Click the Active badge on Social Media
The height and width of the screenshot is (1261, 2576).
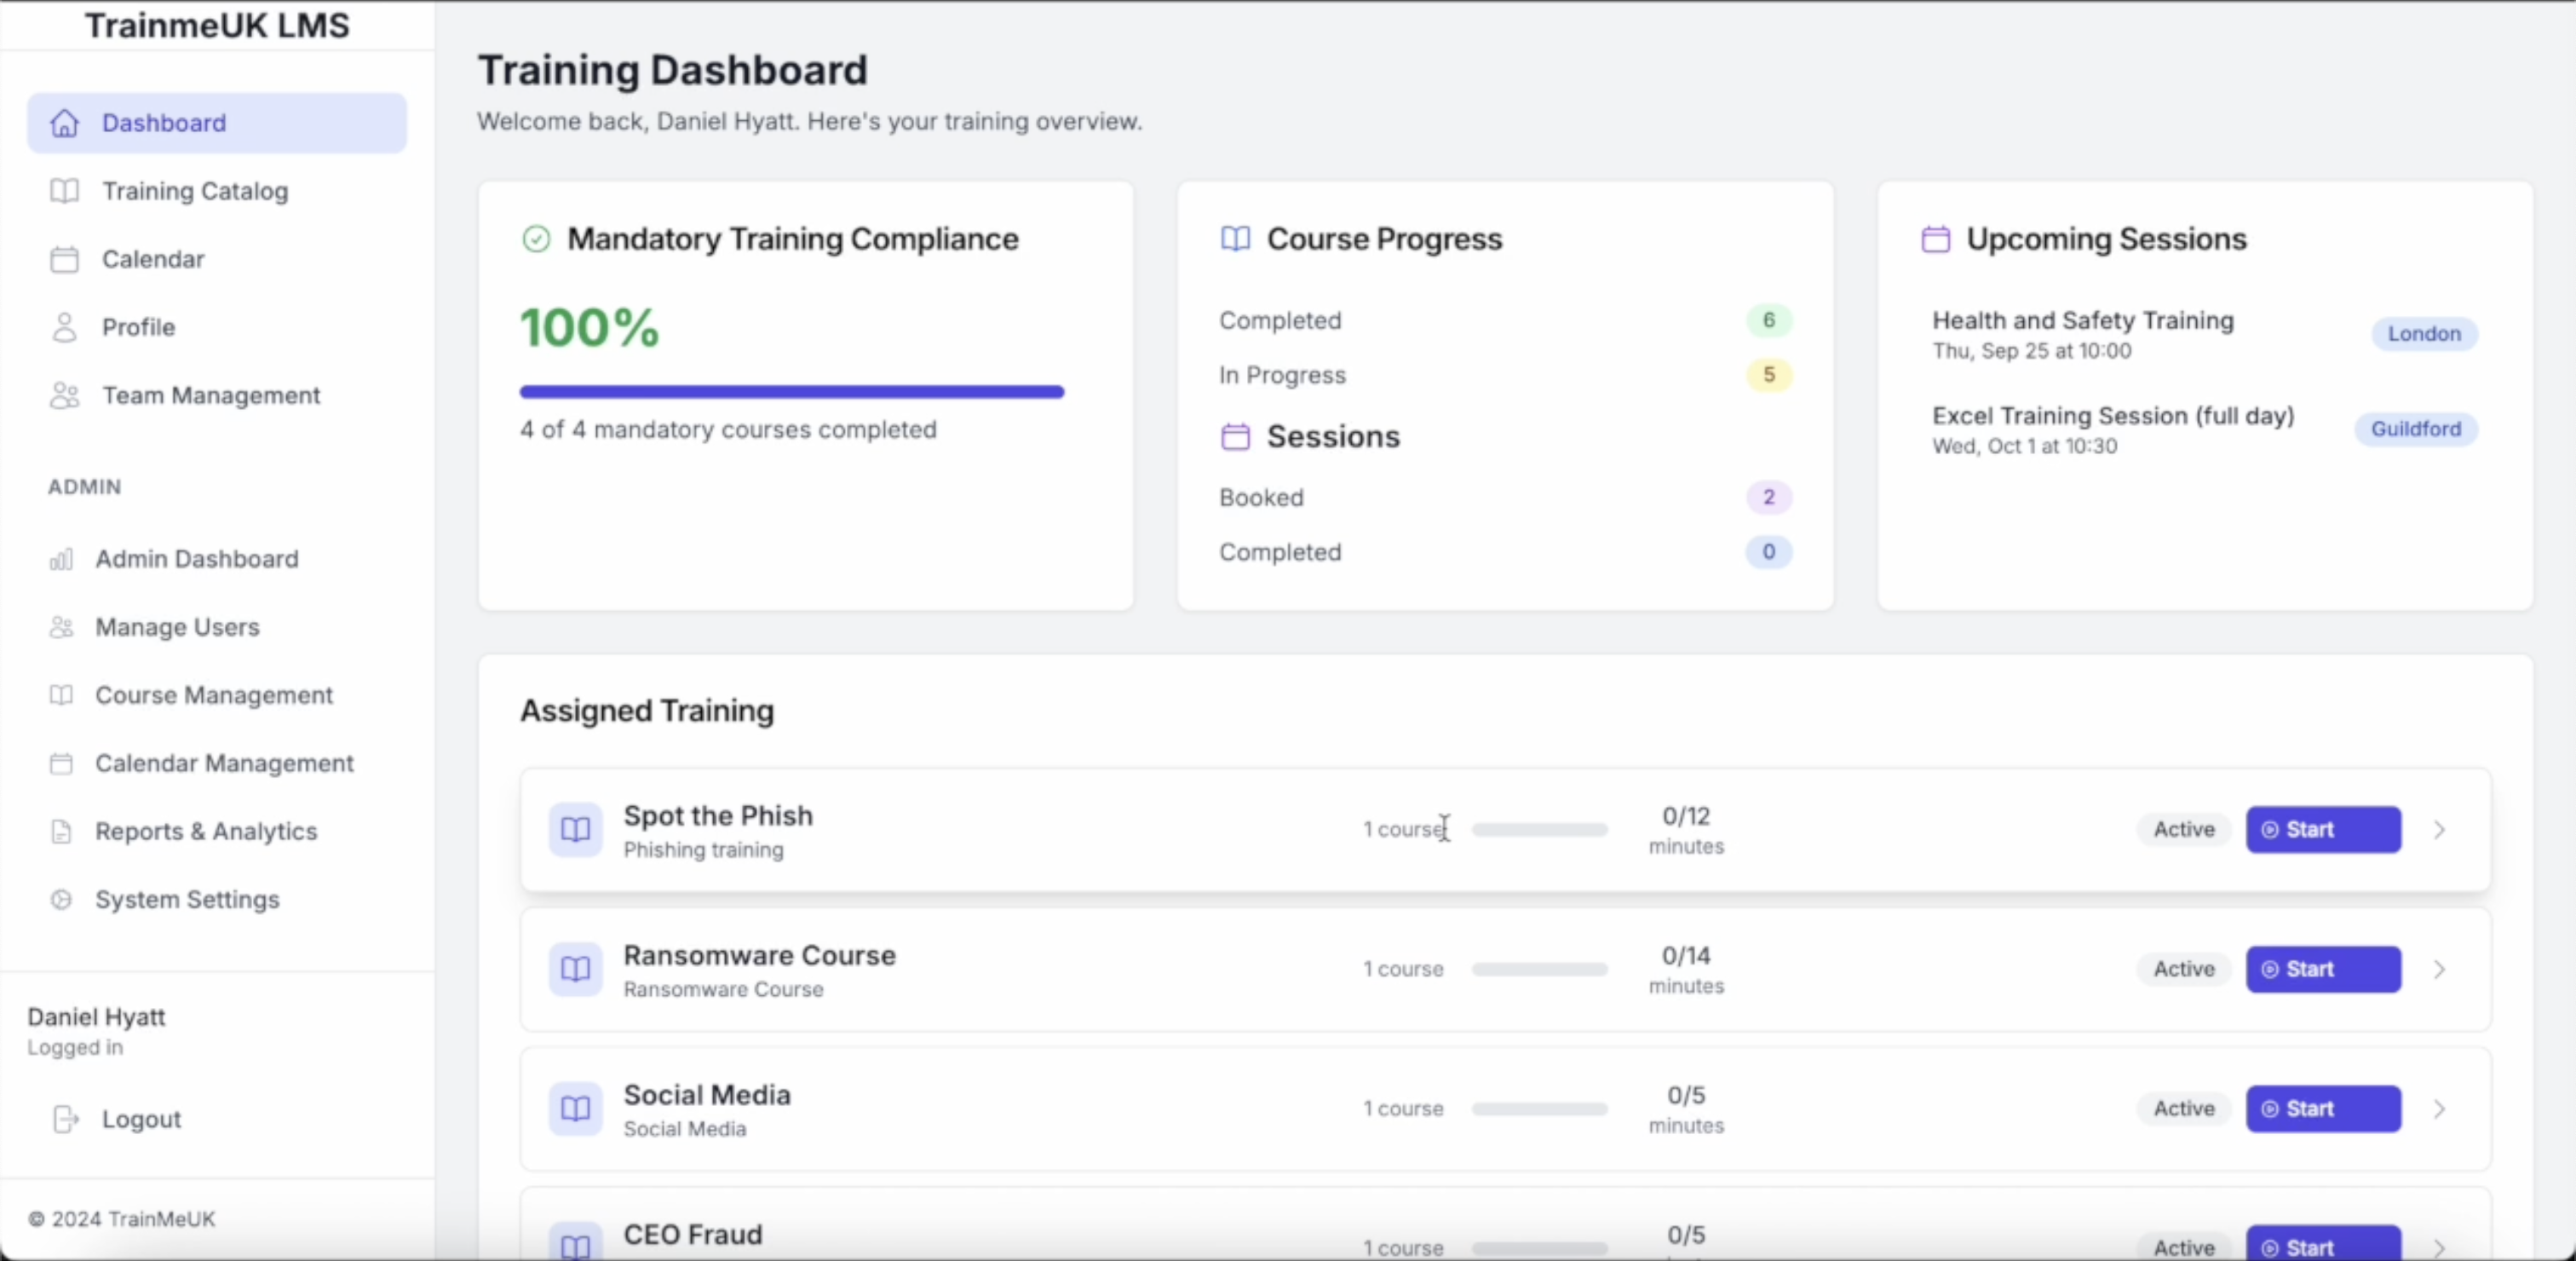pos(2184,1108)
